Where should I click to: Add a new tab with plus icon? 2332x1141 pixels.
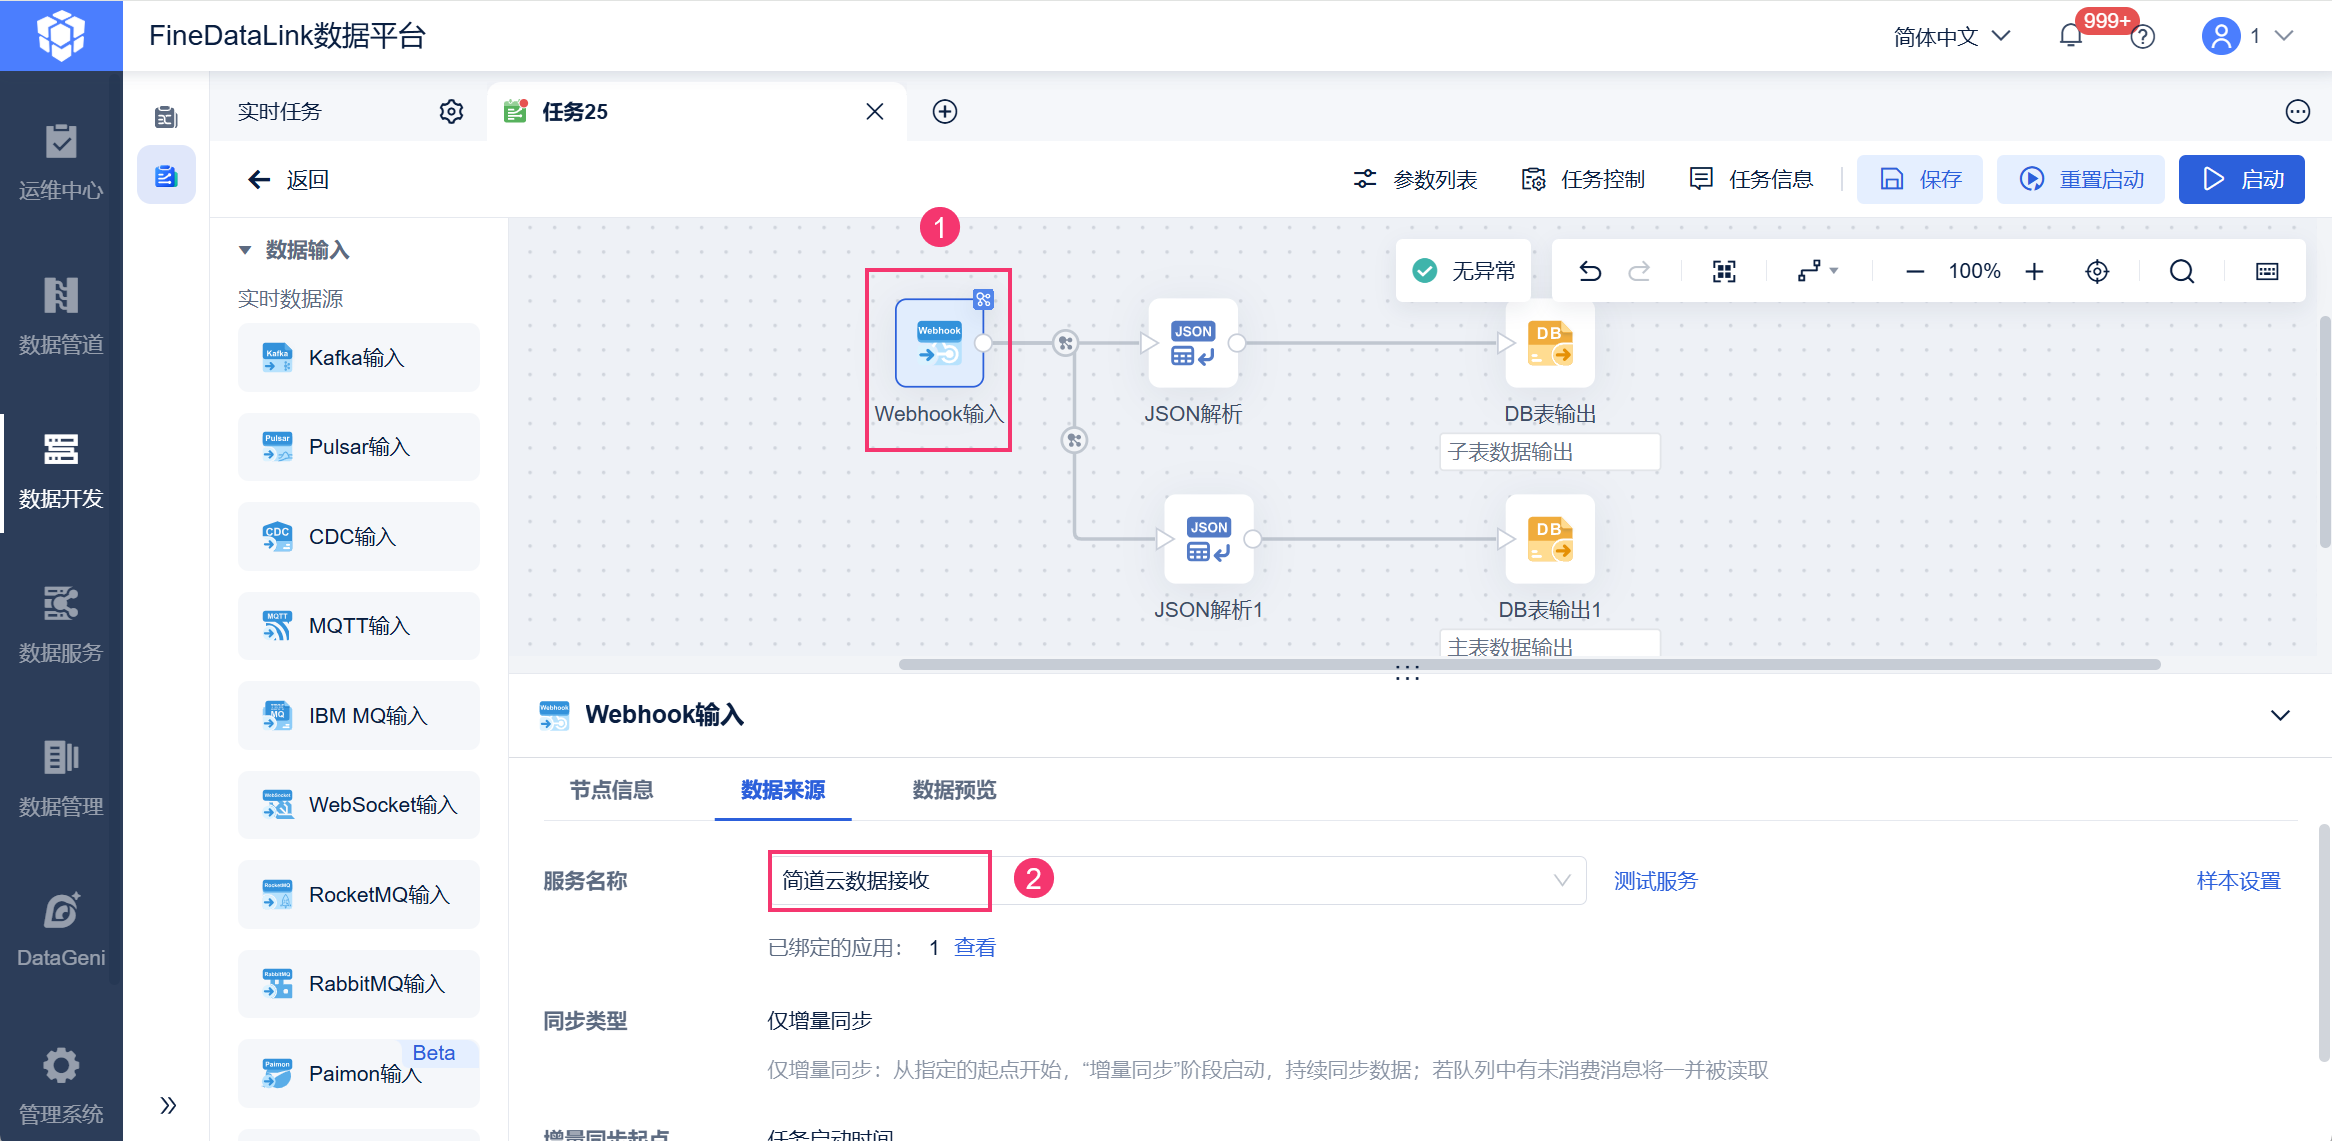coord(945,111)
